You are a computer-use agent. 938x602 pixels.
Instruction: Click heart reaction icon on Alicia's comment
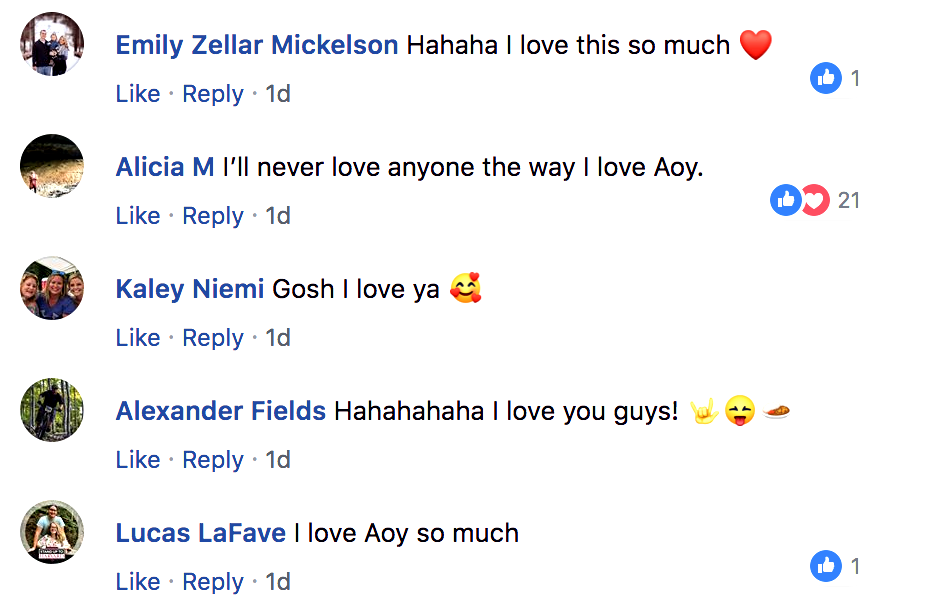pyautogui.click(x=817, y=201)
